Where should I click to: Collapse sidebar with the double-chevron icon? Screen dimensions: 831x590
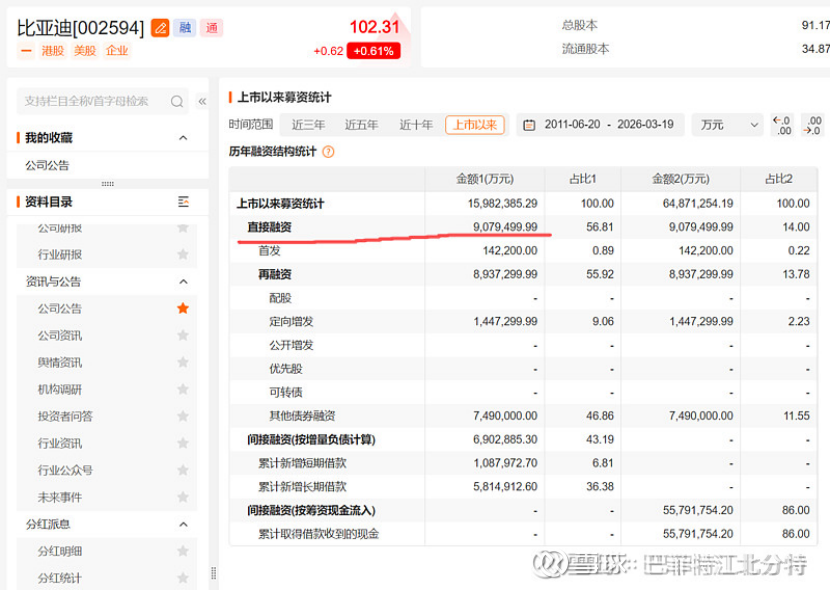202,101
